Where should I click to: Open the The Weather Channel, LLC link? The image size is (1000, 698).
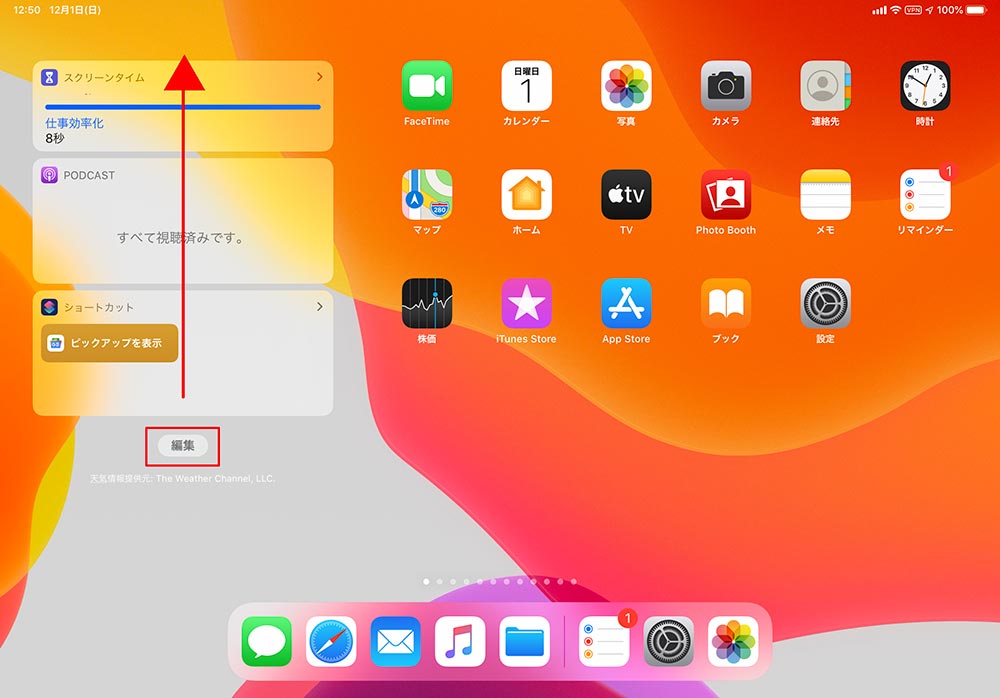tap(215, 479)
